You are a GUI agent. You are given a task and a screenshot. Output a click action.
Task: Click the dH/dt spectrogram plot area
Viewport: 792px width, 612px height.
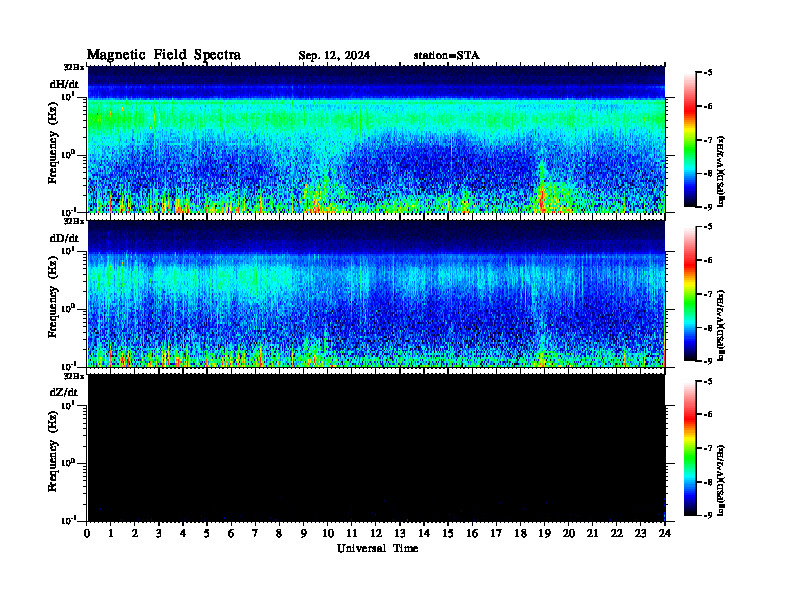coord(376,139)
